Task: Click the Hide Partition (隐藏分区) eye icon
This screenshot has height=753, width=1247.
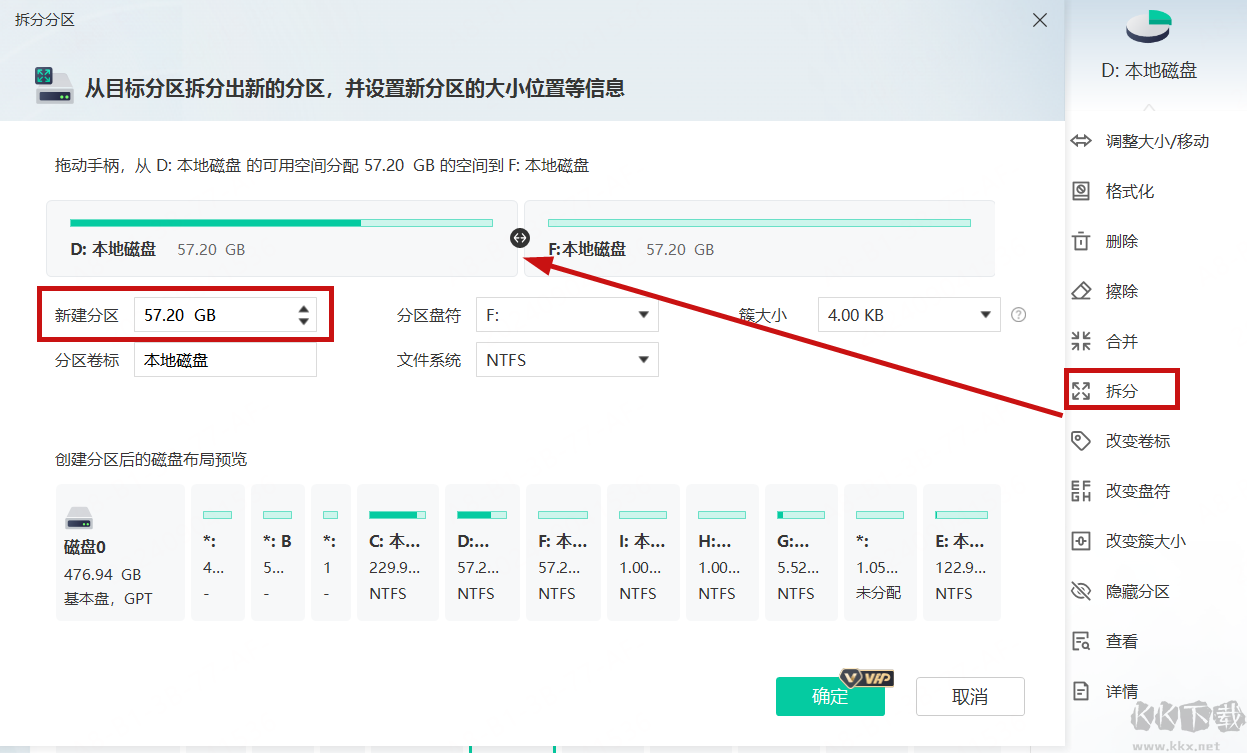Action: [1080, 591]
